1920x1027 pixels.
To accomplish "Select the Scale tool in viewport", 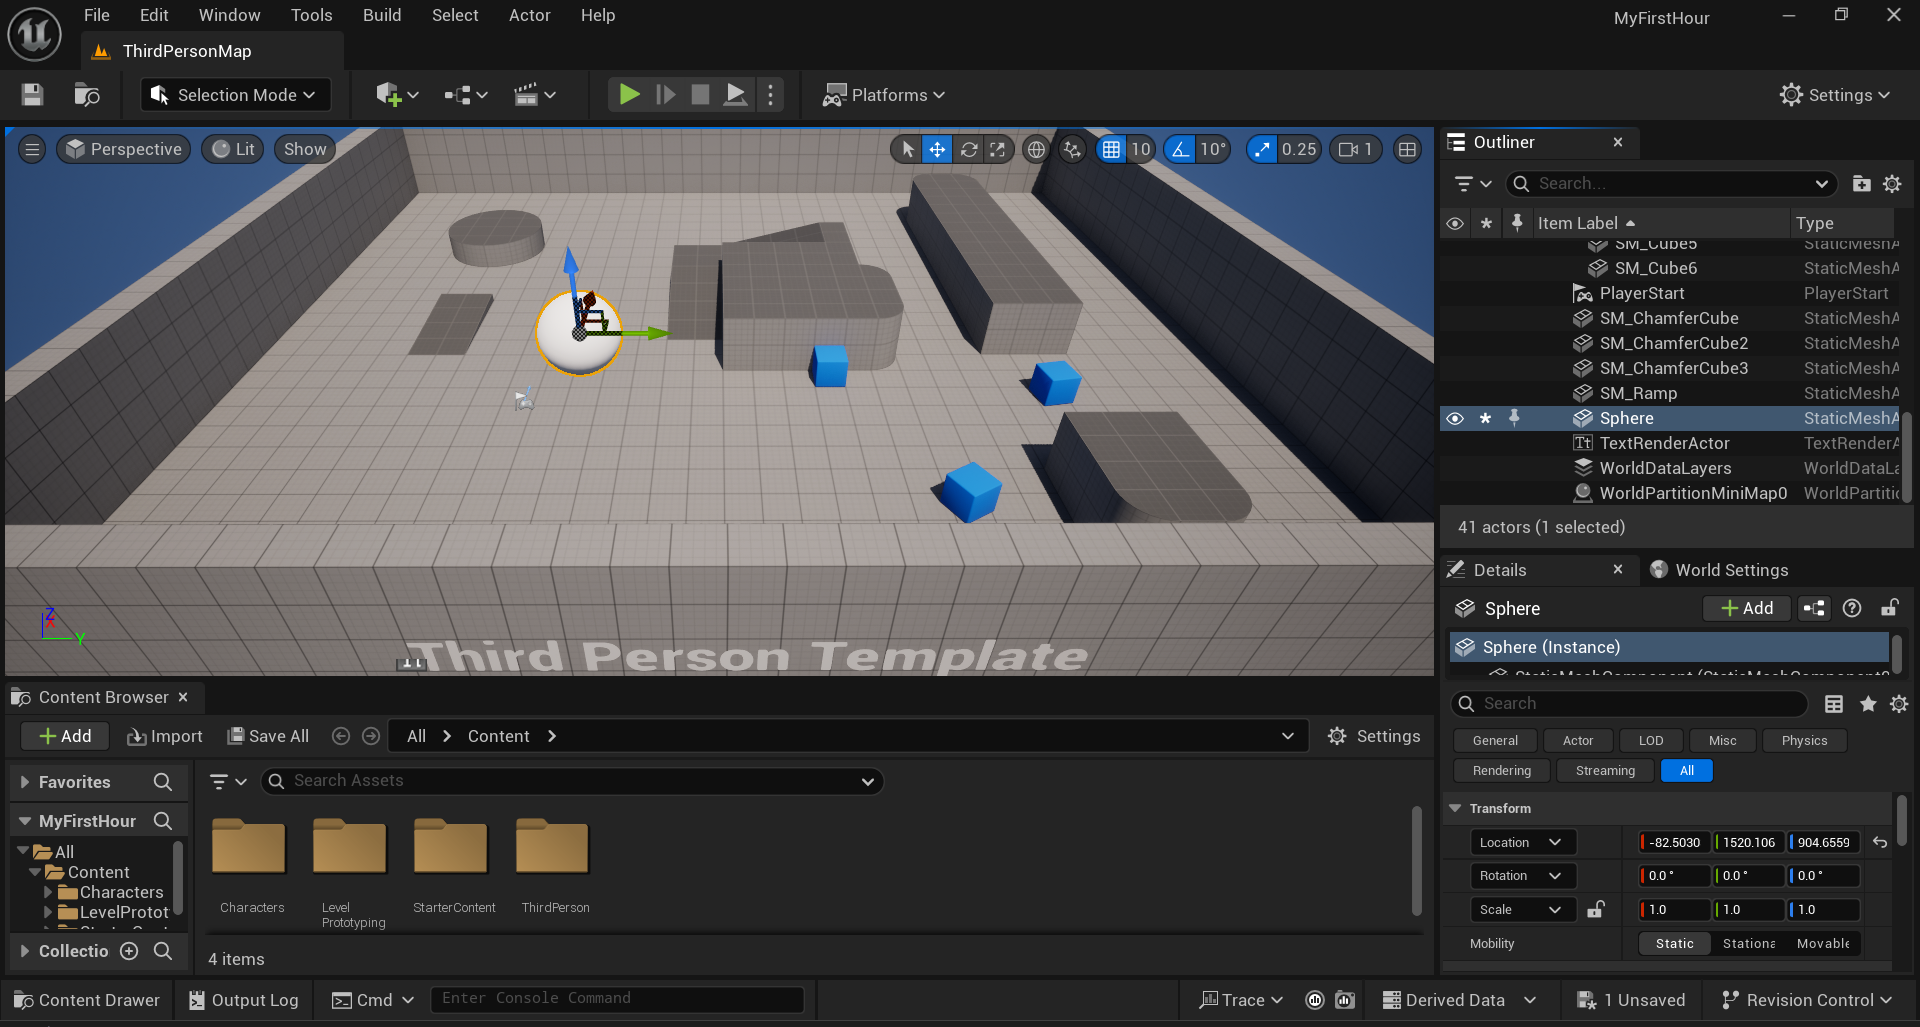I will (x=998, y=149).
